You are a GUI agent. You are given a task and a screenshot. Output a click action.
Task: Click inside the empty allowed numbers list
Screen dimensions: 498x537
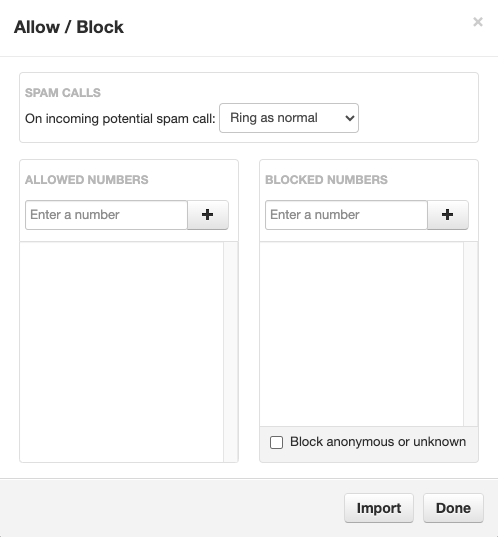[122, 352]
